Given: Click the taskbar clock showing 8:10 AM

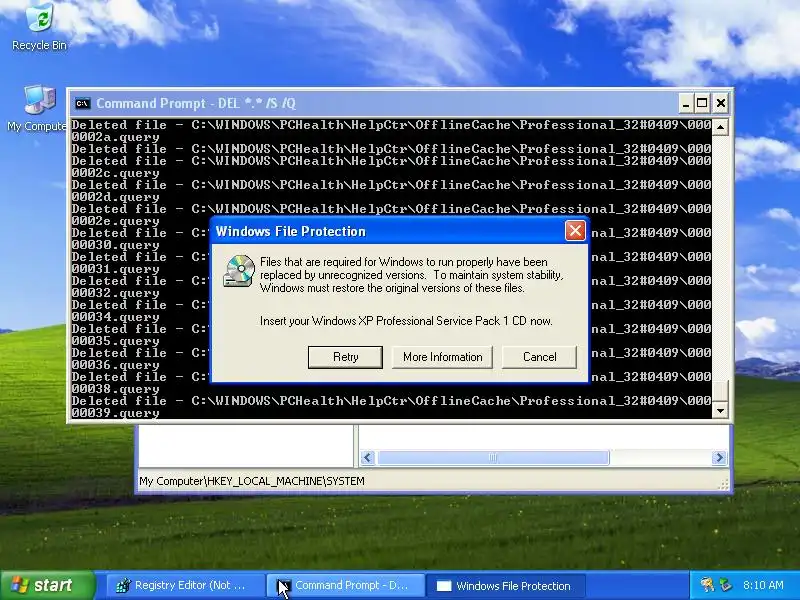Looking at the screenshot, I should pyautogui.click(x=763, y=585).
